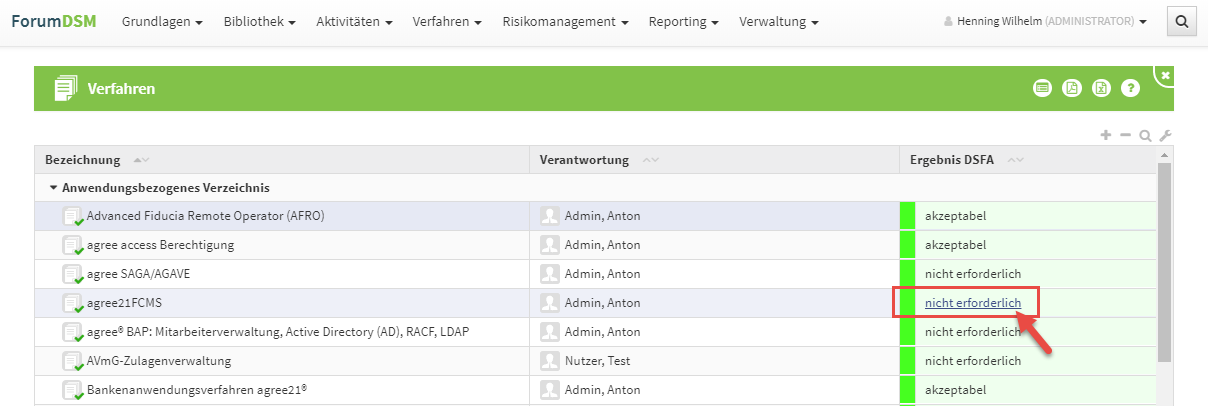1208x406 pixels.
Task: Click the top-right search button
Action: (x=1182, y=21)
